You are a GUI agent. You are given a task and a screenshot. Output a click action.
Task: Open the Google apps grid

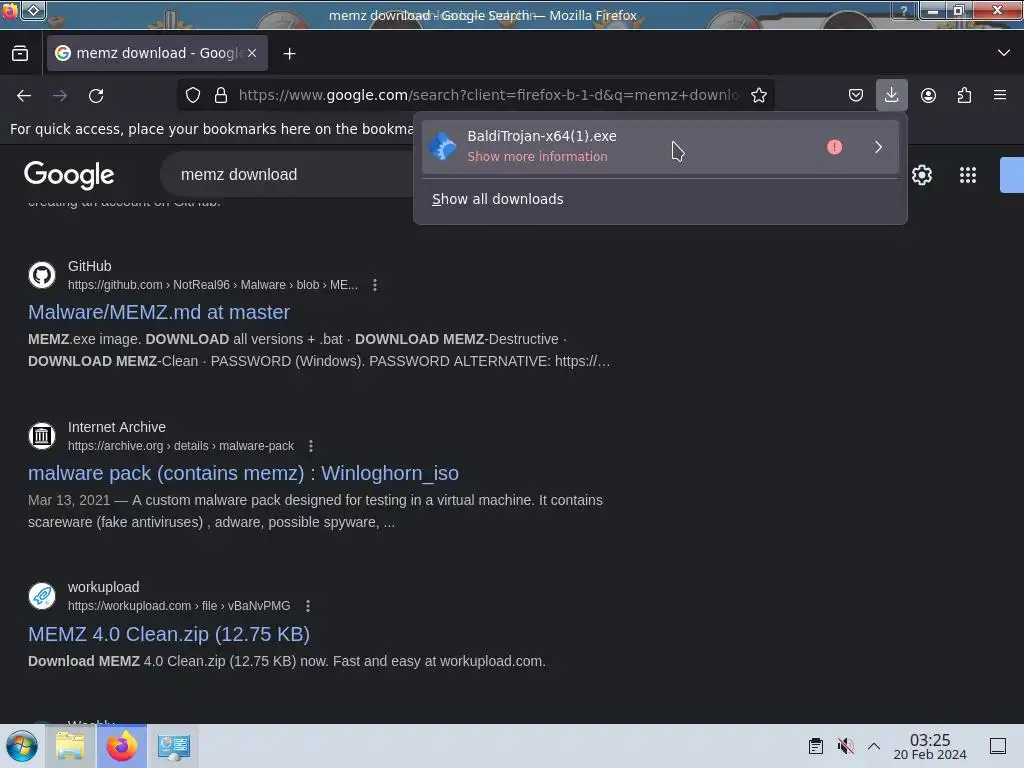click(x=967, y=175)
